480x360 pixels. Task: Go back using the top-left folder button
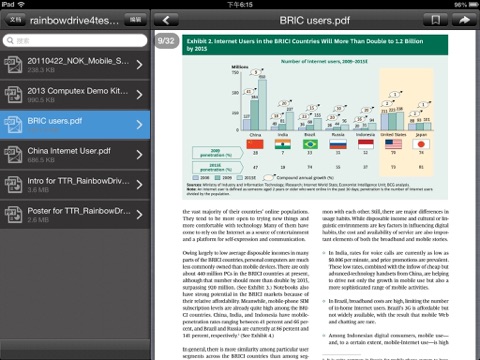pos(15,20)
